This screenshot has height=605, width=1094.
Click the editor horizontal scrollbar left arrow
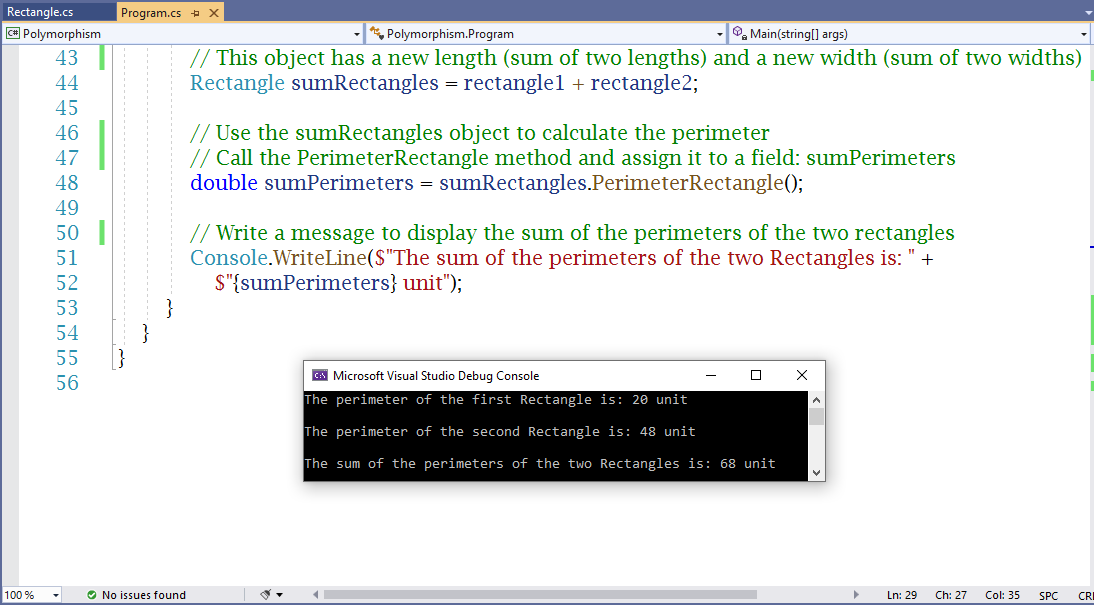314,595
